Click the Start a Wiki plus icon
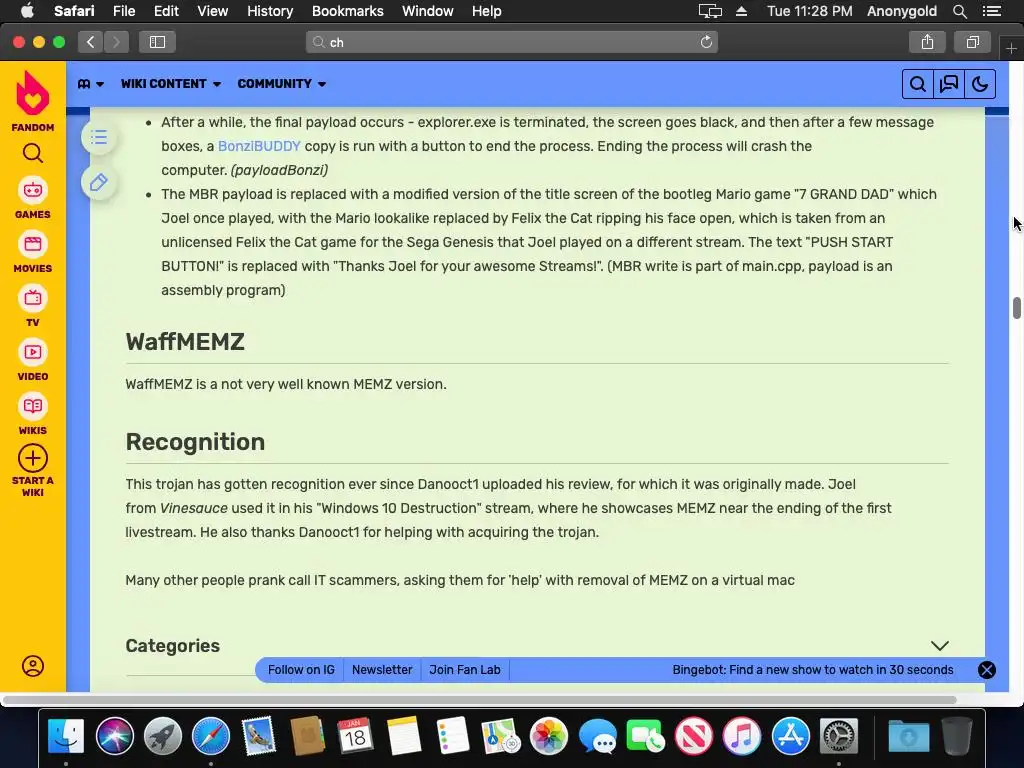This screenshot has height=768, width=1024. coord(33,458)
